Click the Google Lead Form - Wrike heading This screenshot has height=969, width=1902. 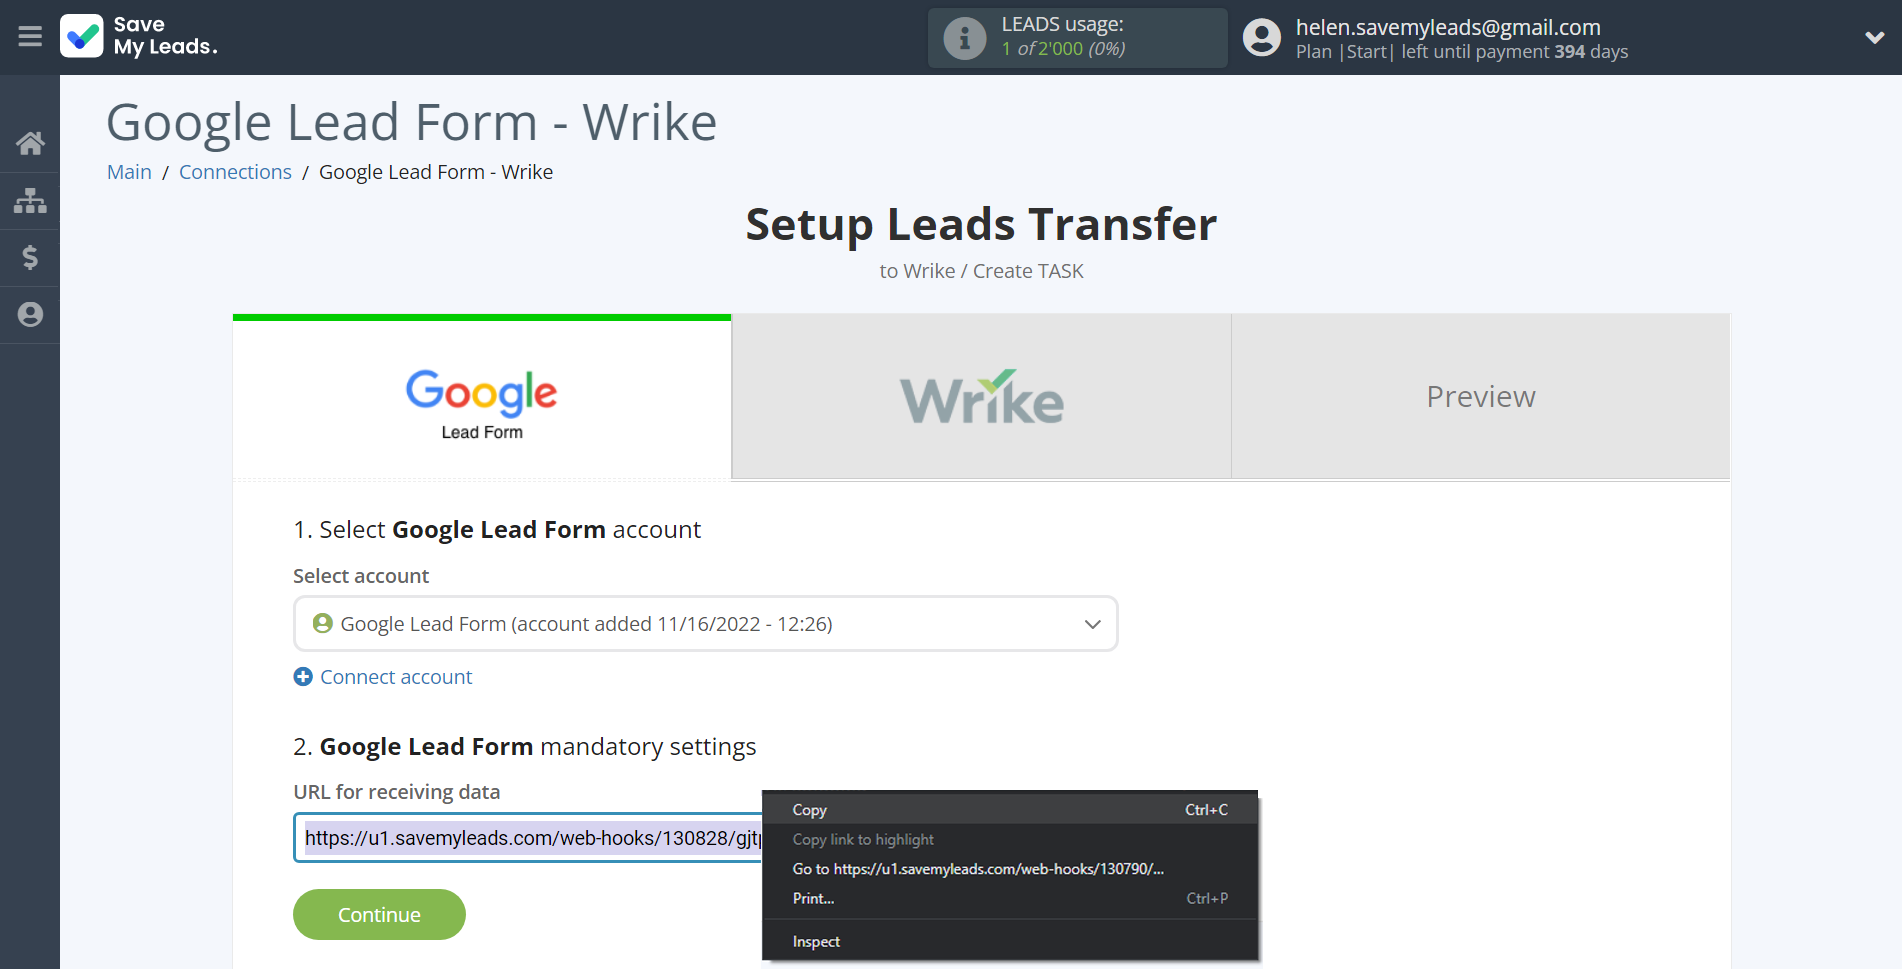(412, 123)
